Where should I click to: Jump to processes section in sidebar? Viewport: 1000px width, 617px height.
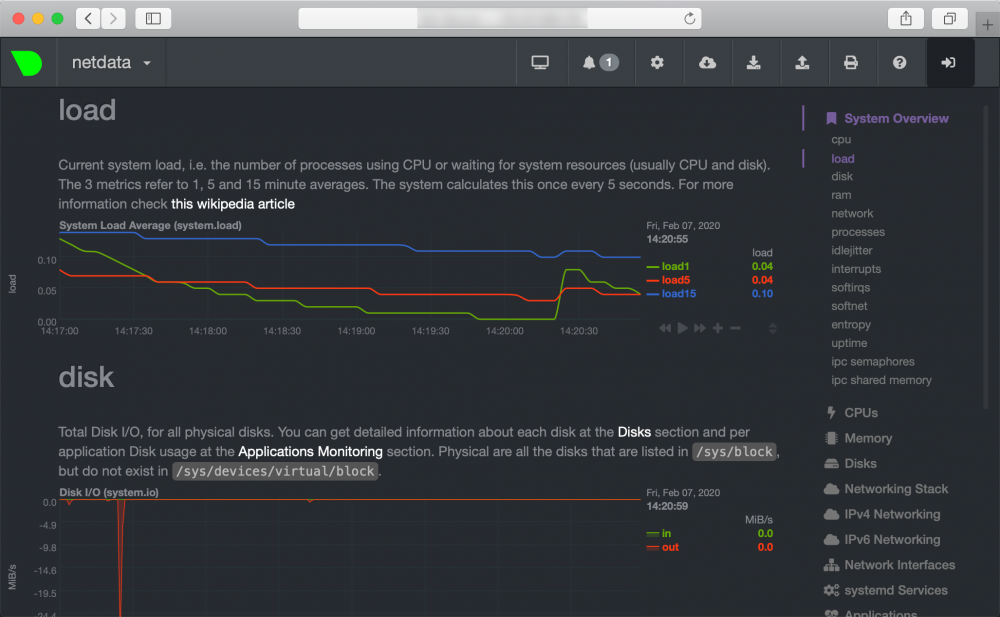858,232
